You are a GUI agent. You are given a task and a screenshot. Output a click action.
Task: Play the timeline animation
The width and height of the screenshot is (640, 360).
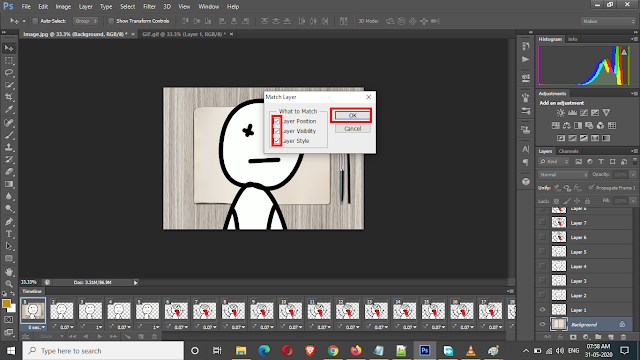pyautogui.click(x=100, y=337)
